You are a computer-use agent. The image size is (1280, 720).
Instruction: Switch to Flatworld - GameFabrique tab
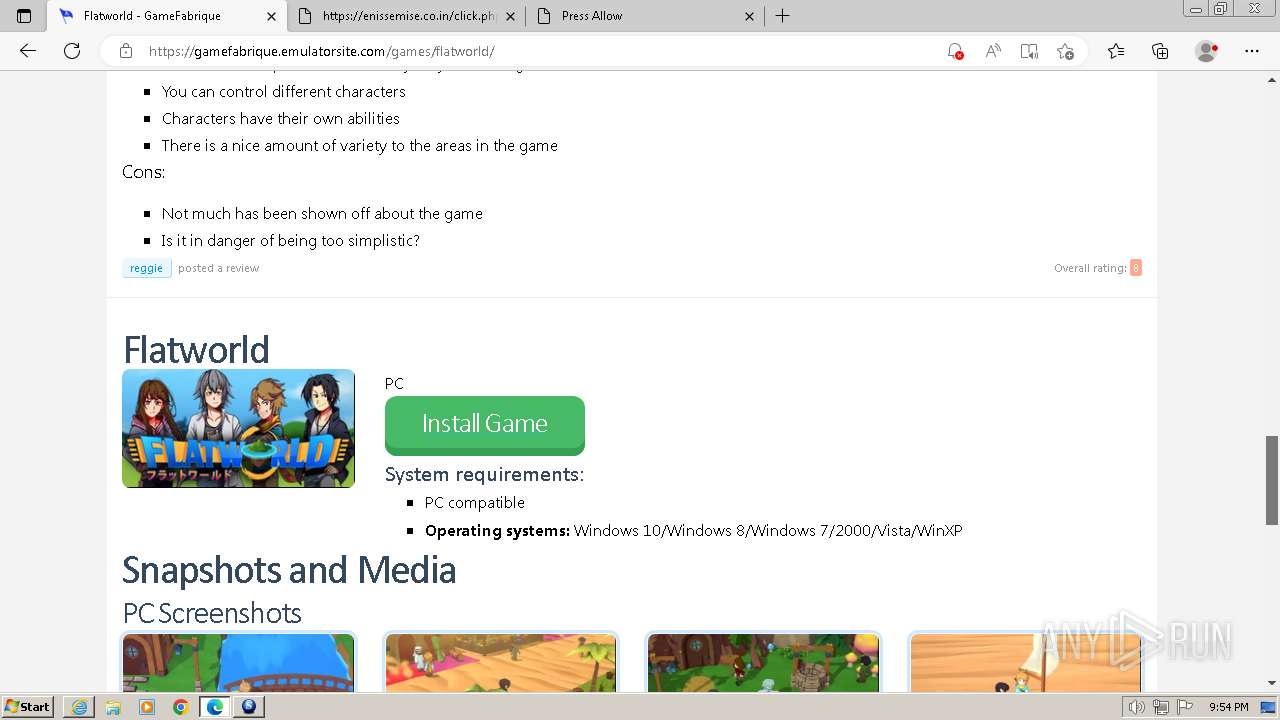pyautogui.click(x=166, y=16)
